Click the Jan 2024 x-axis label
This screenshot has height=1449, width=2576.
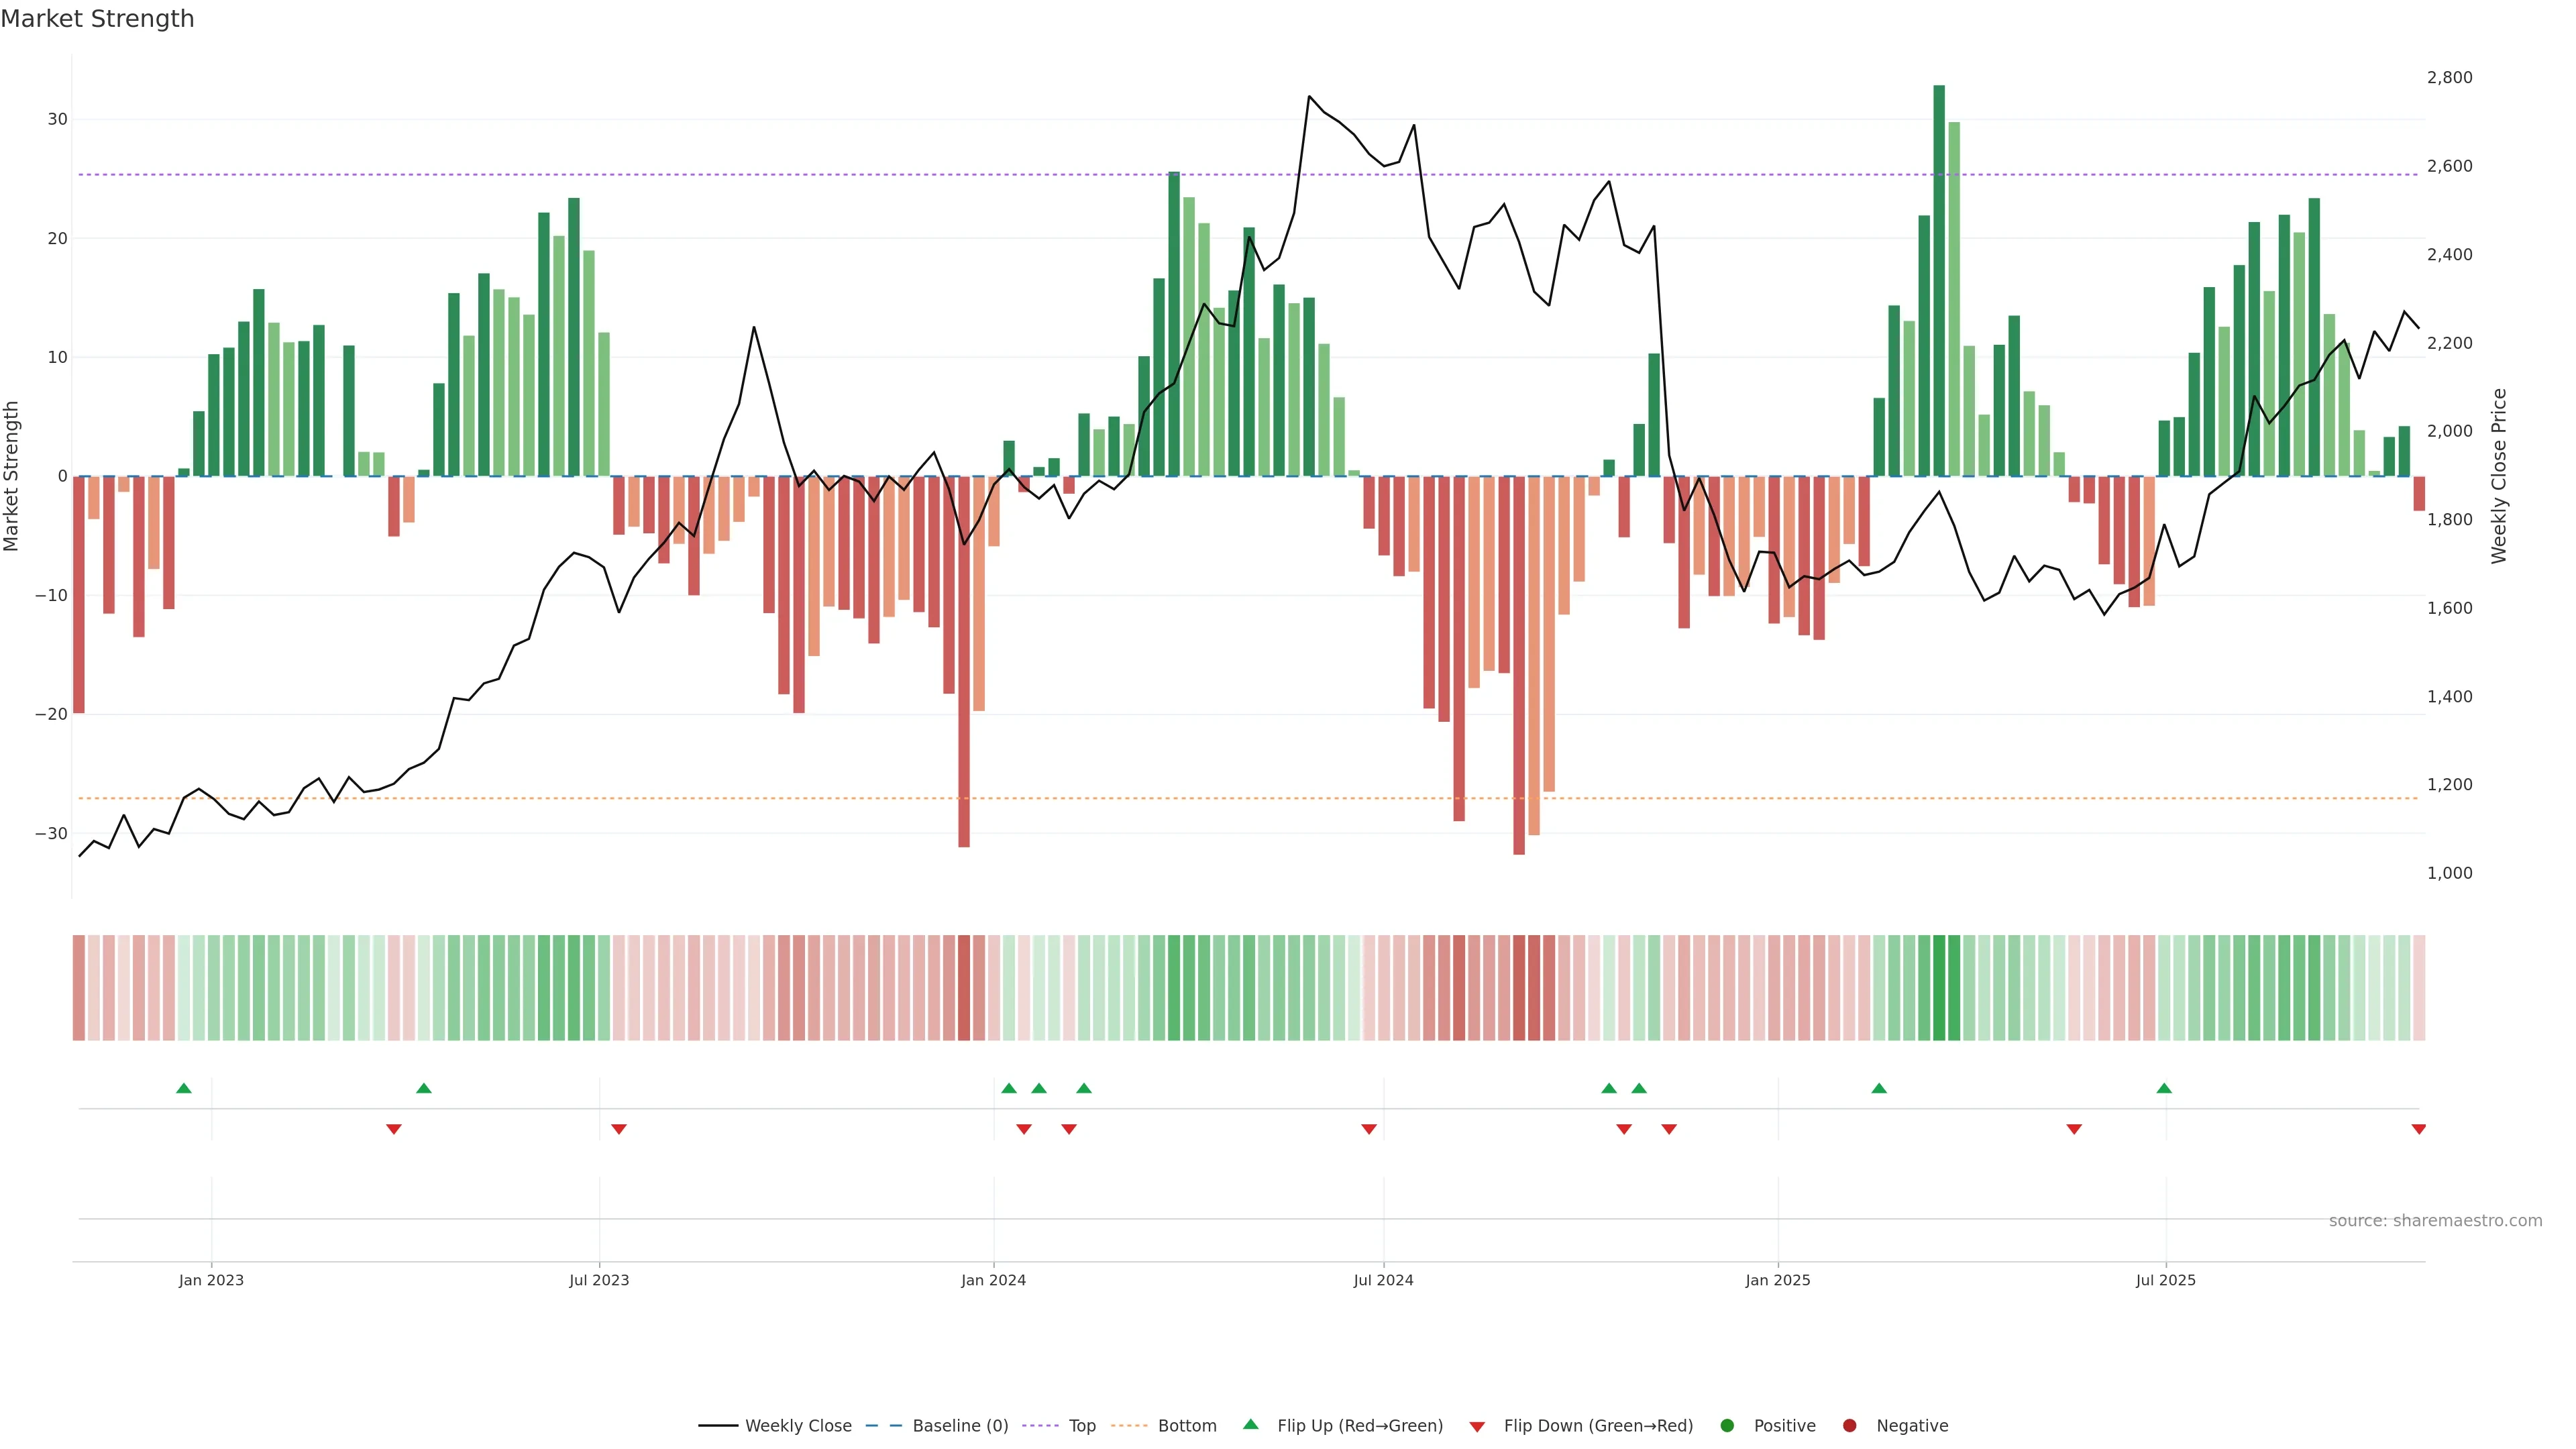point(993,1280)
